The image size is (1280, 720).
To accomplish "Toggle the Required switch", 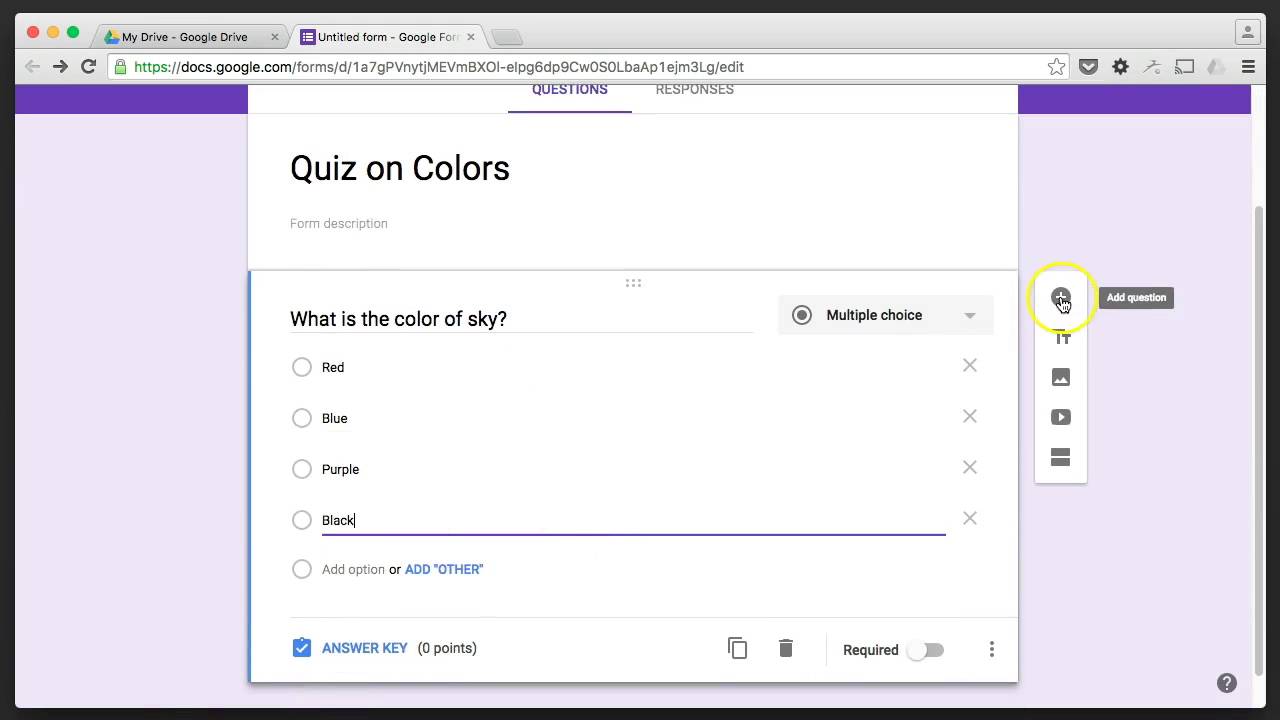I will click(925, 650).
